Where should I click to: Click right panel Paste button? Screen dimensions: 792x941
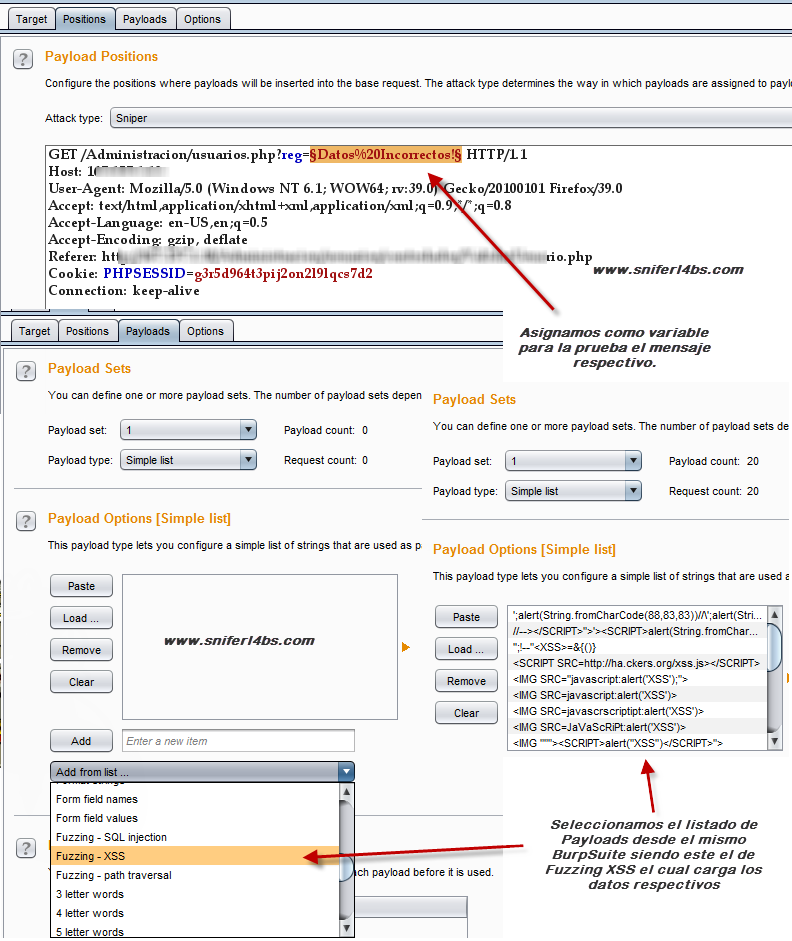(x=466, y=617)
